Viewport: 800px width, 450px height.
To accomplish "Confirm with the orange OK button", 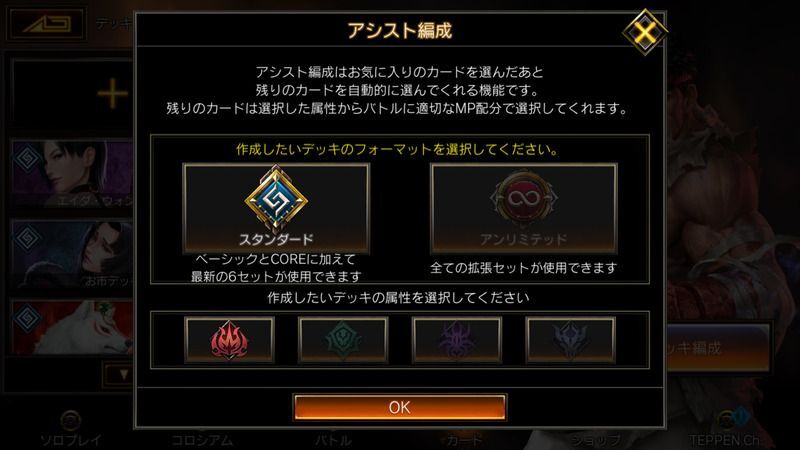I will pyautogui.click(x=399, y=407).
